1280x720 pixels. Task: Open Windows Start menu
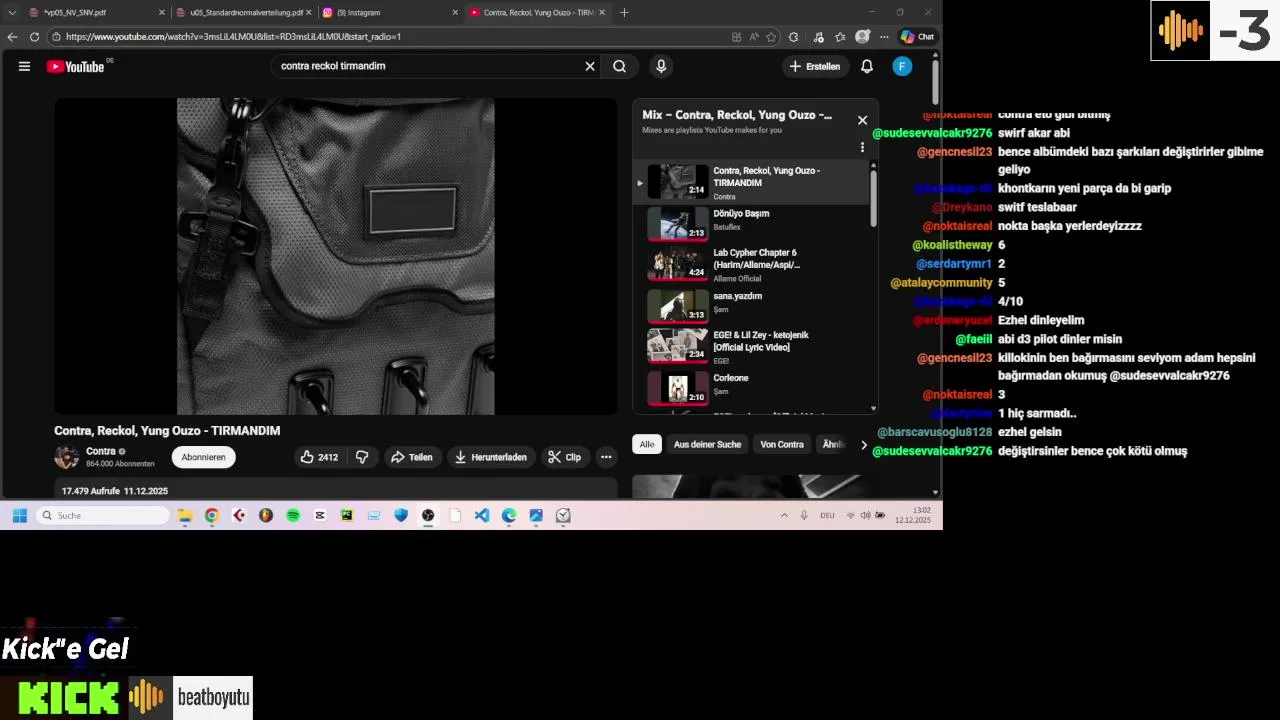[x=19, y=515]
